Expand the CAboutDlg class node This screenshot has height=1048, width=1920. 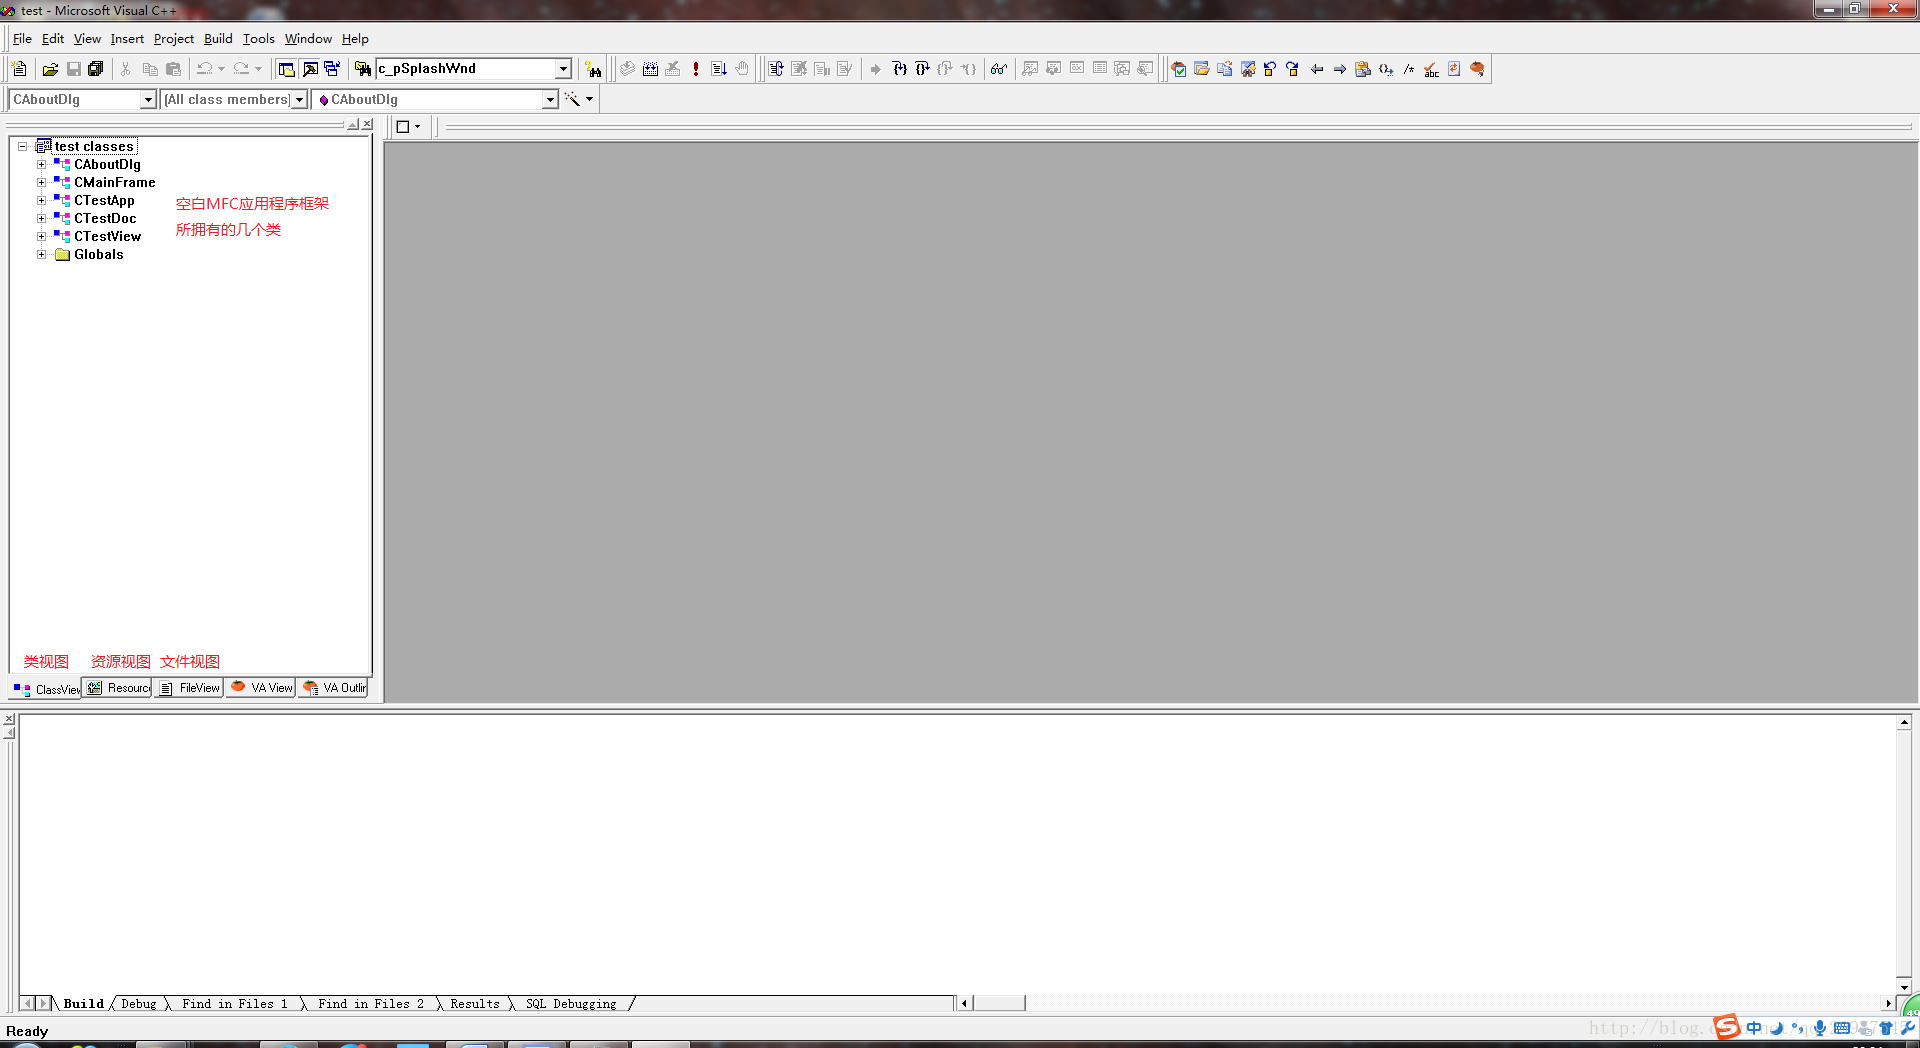click(41, 164)
